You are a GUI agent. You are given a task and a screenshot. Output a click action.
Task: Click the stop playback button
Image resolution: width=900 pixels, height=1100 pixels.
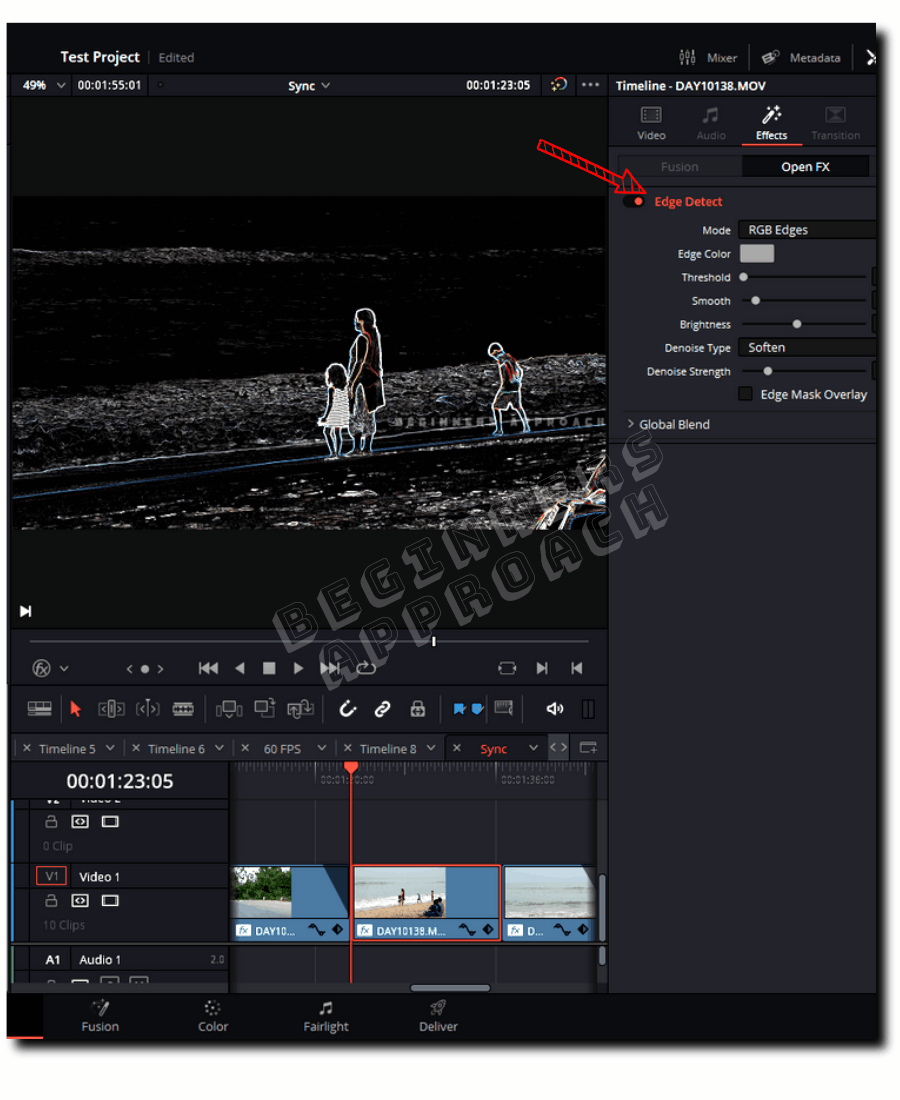[269, 669]
